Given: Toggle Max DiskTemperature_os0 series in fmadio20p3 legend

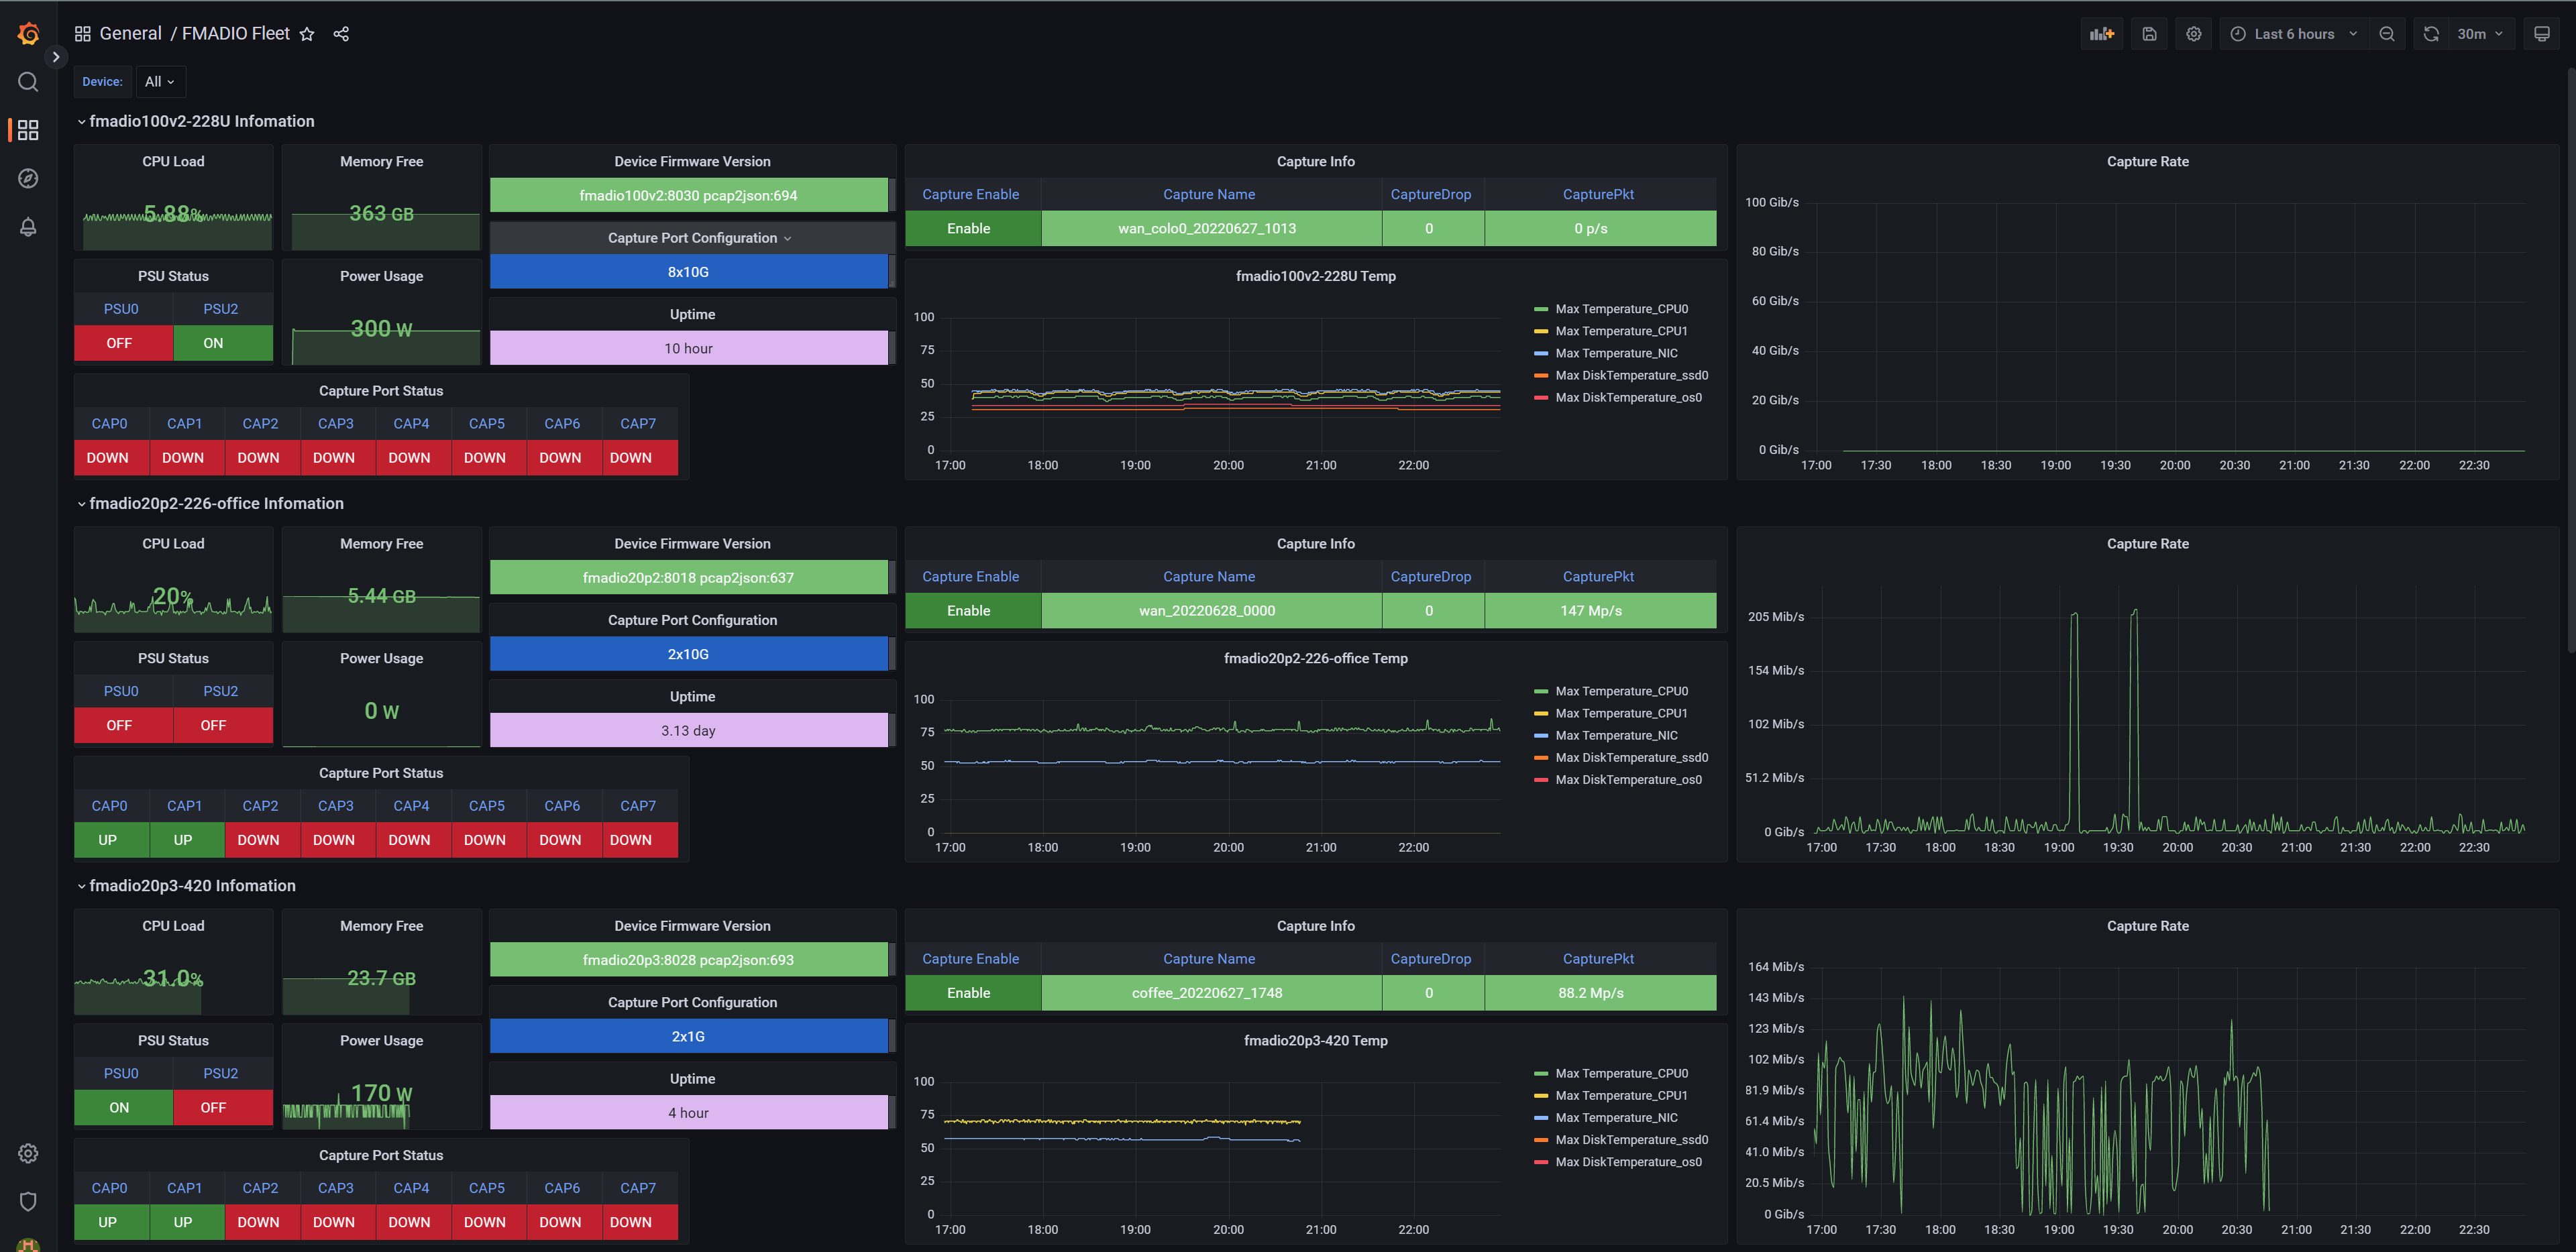Looking at the screenshot, I should pyautogui.click(x=1627, y=1162).
